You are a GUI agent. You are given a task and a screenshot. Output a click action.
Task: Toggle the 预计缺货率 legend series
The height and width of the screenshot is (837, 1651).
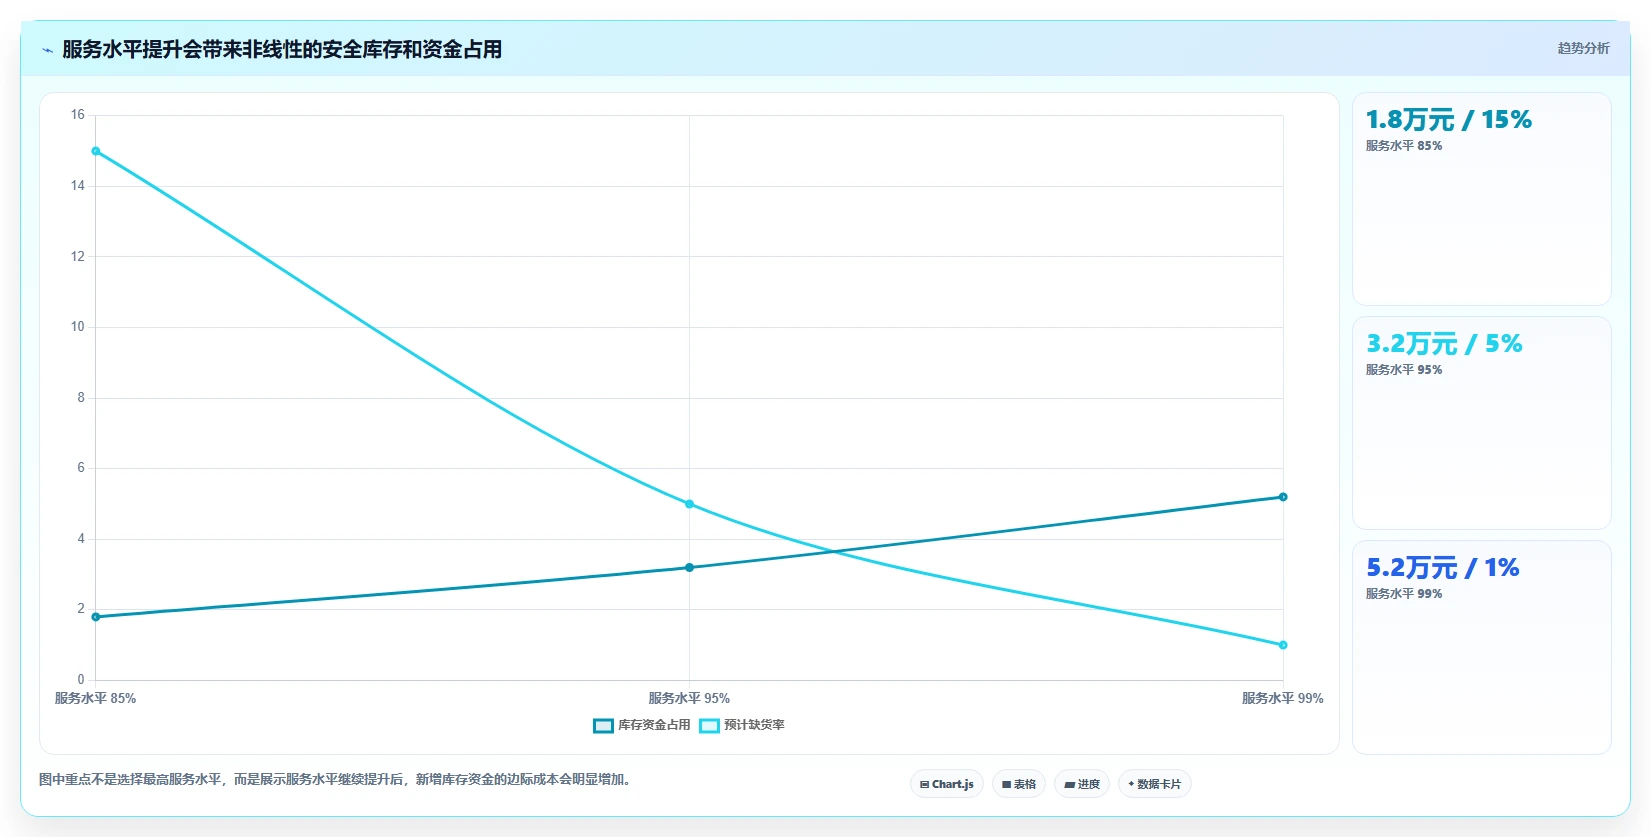point(742,725)
